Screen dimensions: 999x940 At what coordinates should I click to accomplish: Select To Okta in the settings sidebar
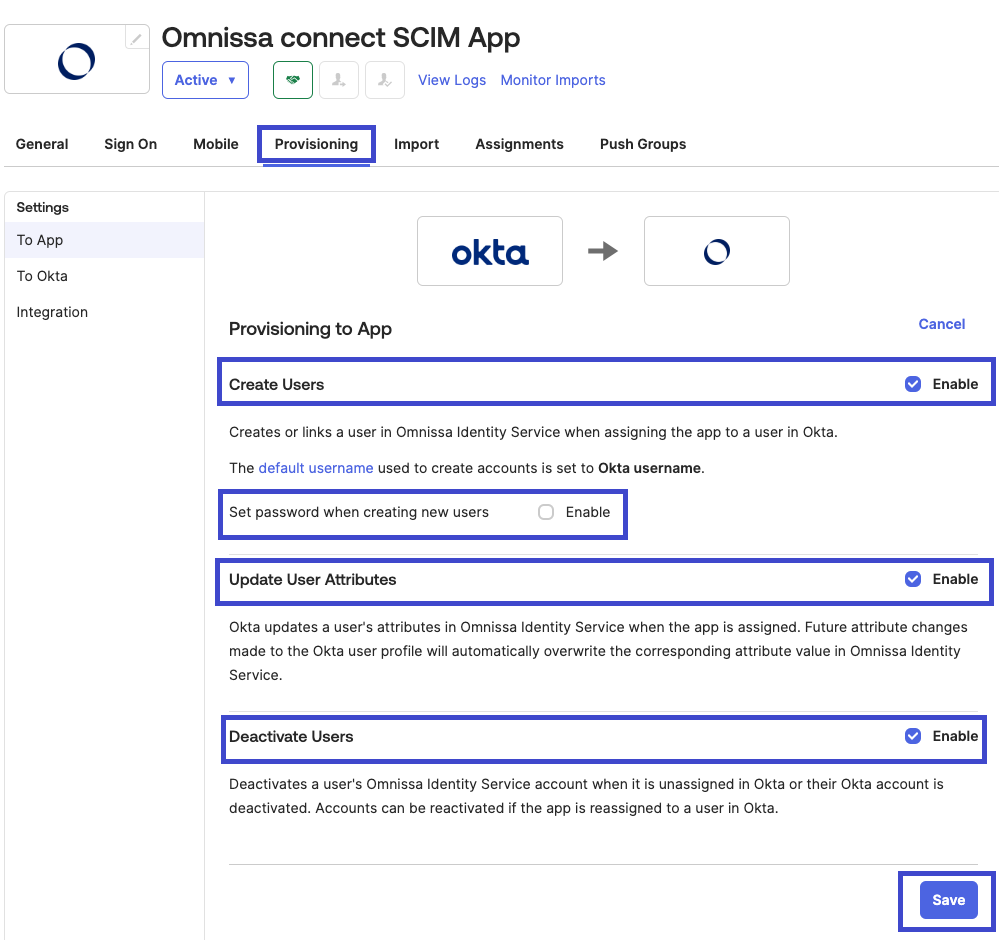tap(104, 276)
